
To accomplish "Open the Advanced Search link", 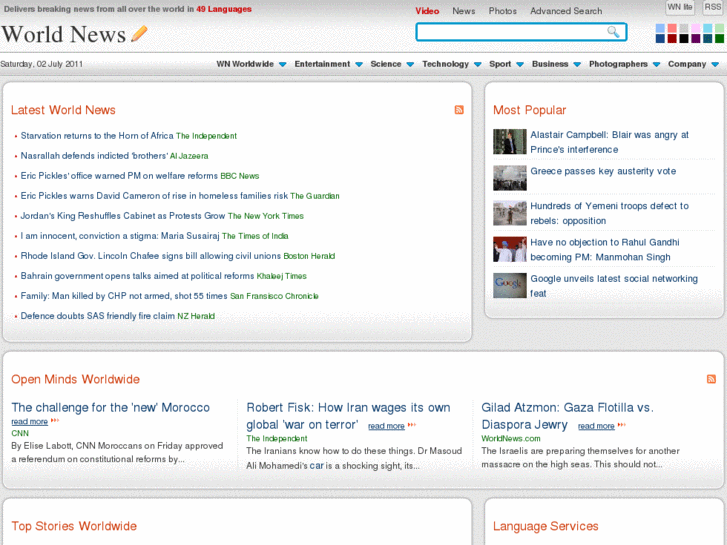I will click(x=566, y=11).
